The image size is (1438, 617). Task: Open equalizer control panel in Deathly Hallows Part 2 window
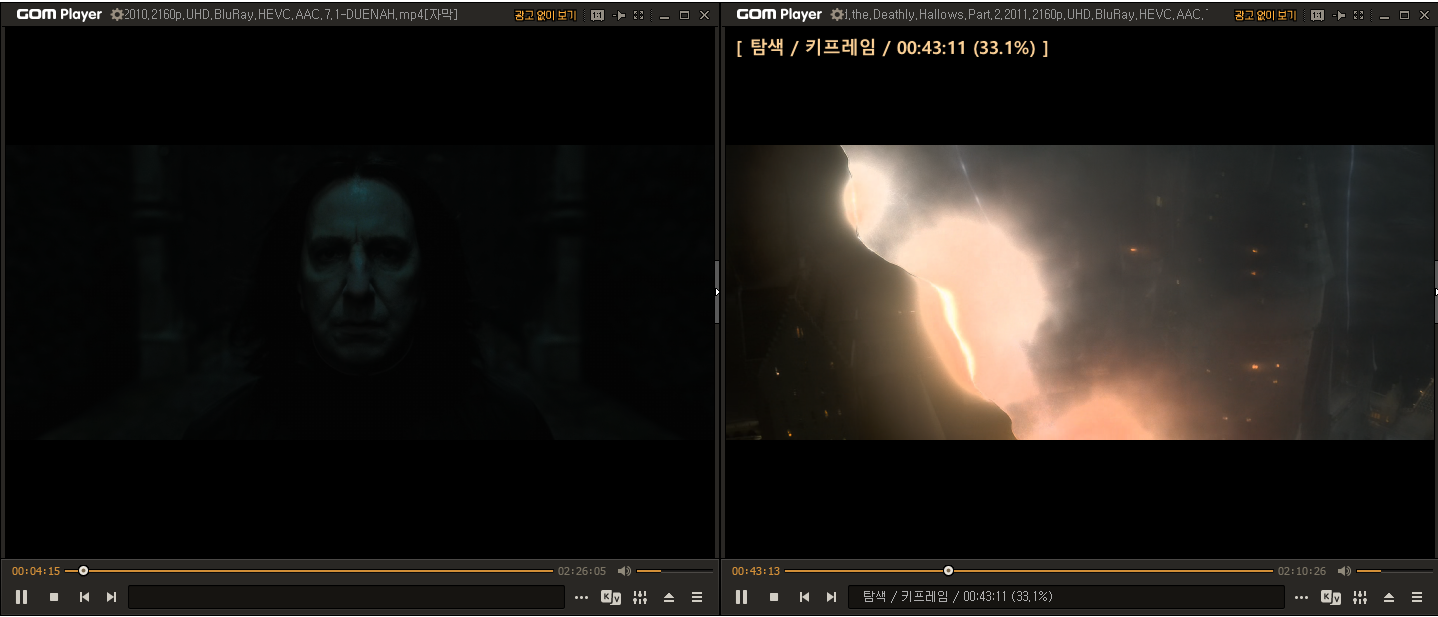tap(1360, 597)
